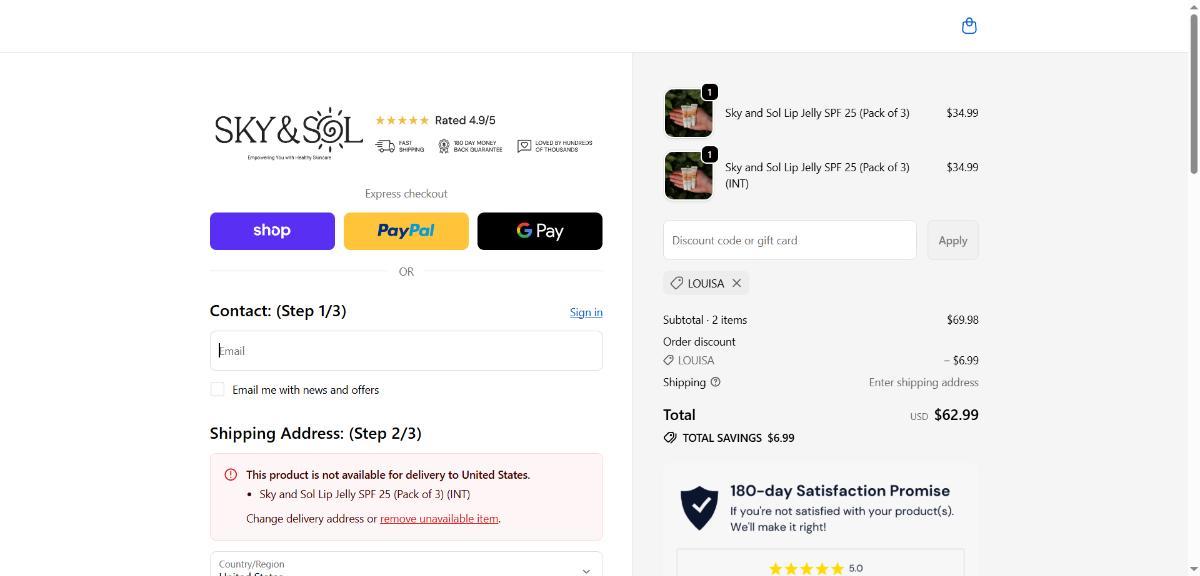Click the fast shipping truck icon
This screenshot has height=576, width=1200.
pyautogui.click(x=385, y=146)
